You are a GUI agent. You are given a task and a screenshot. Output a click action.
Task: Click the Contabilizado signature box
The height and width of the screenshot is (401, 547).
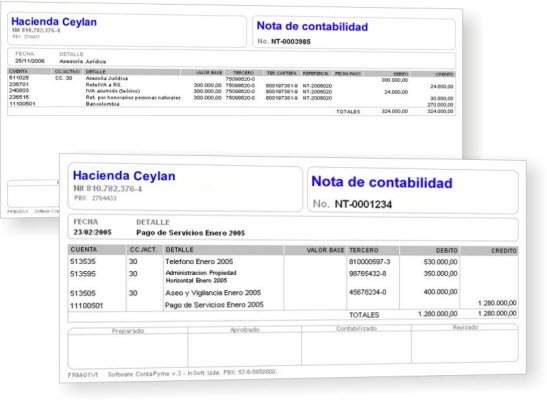point(356,344)
